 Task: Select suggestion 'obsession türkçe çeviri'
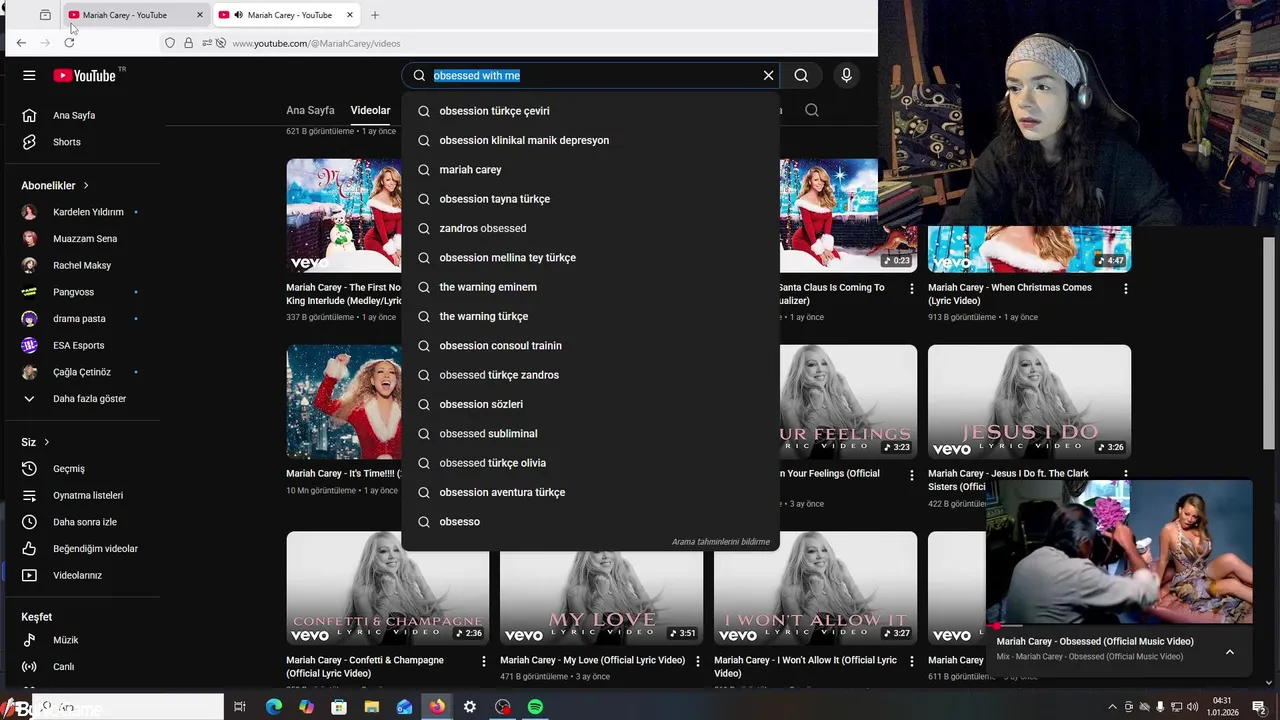pyautogui.click(x=590, y=111)
